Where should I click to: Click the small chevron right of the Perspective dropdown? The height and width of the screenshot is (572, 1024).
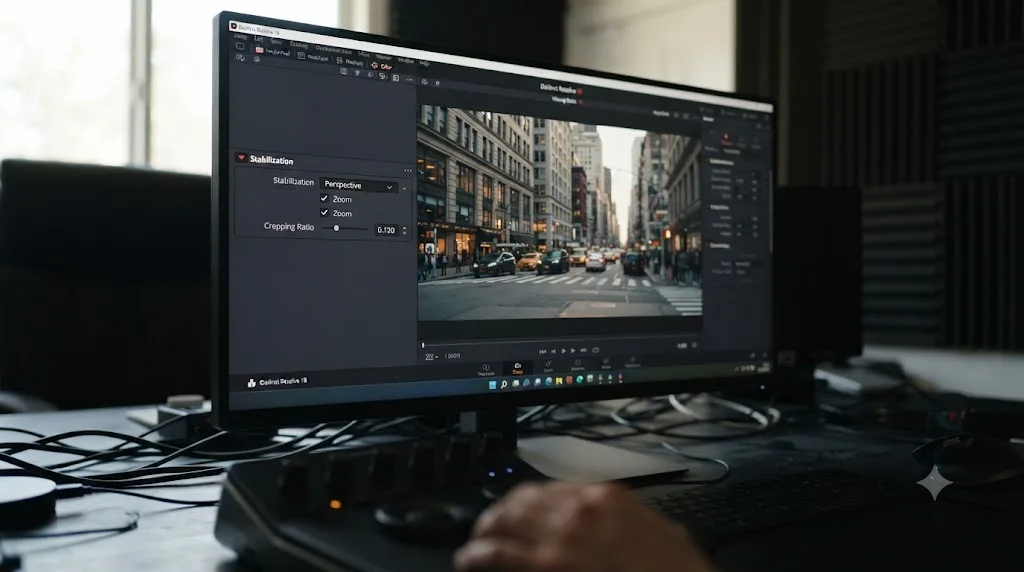click(404, 189)
